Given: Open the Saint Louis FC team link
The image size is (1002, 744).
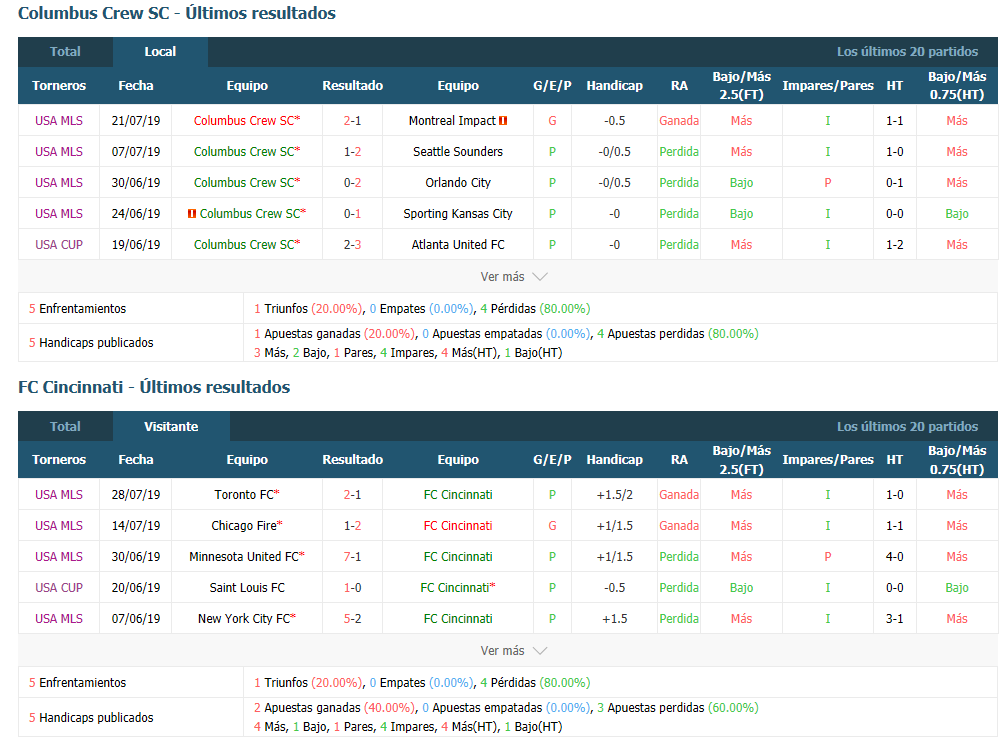Looking at the screenshot, I should (247, 587).
